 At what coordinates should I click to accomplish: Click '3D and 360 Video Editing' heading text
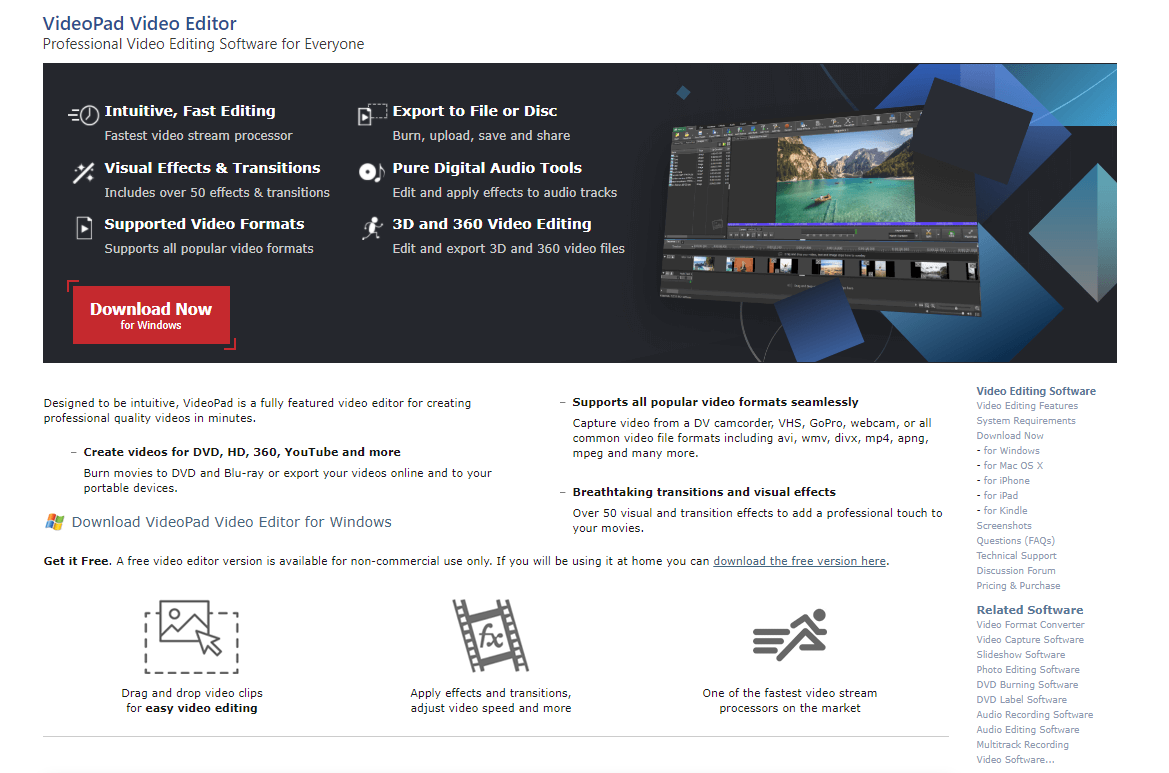(492, 224)
